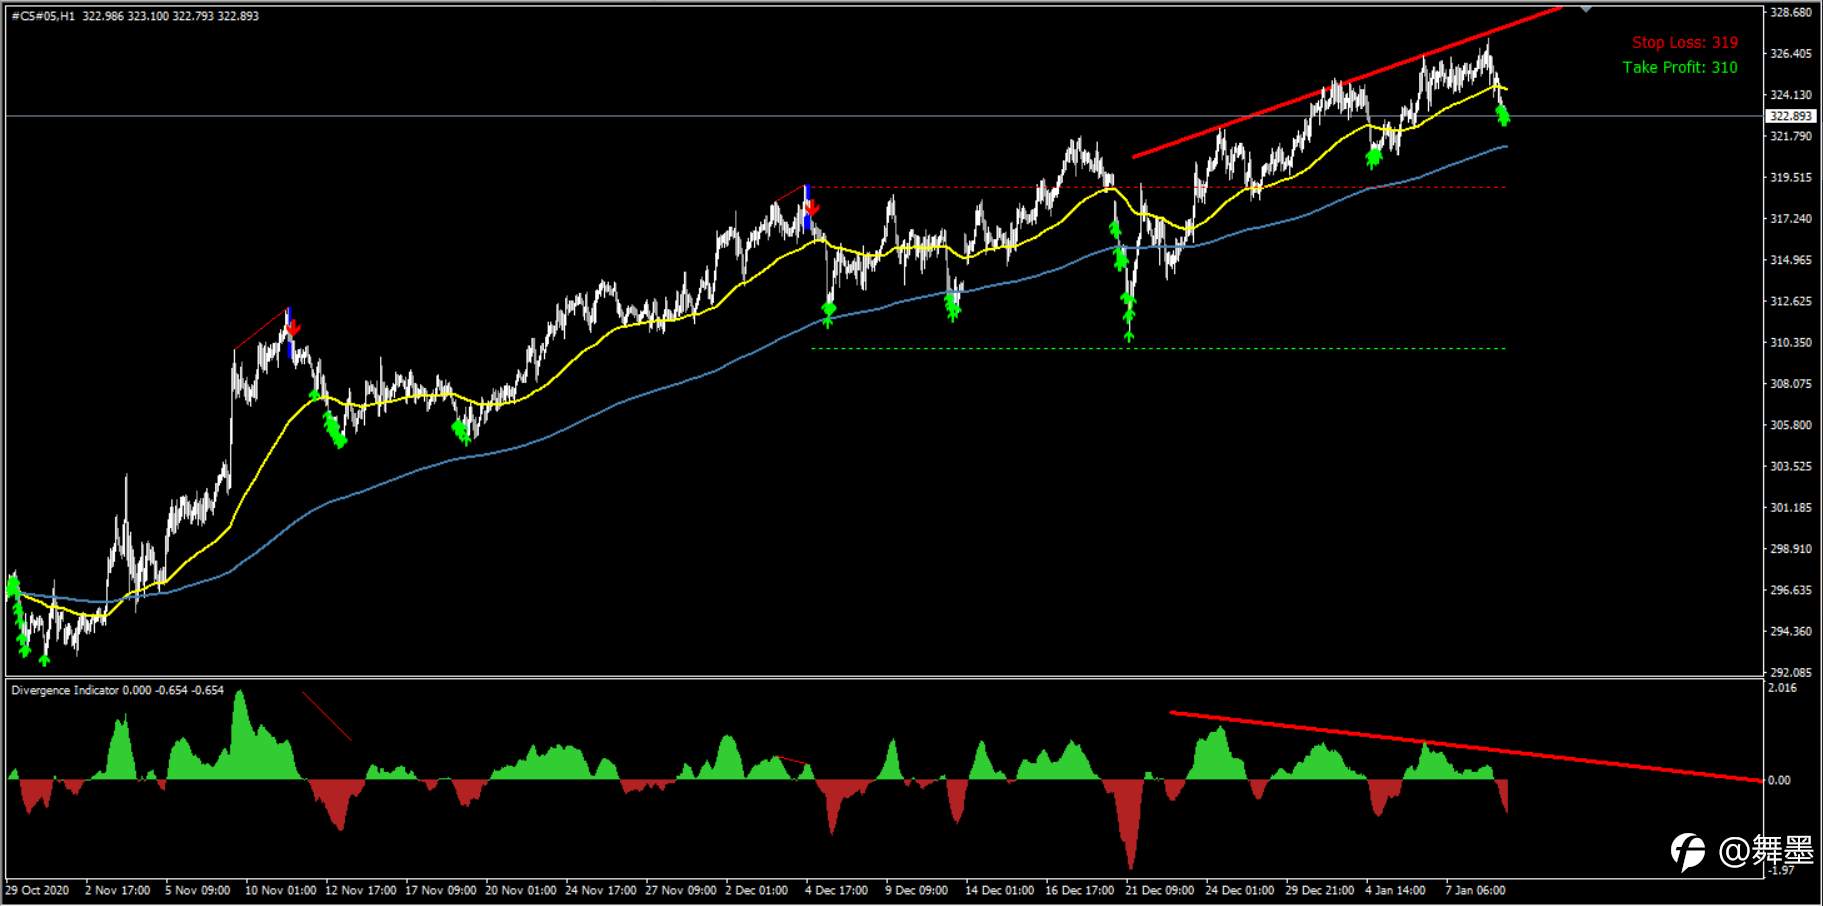1823x906 pixels.
Task: Click the 12 Nov 17:00 time label
Action: 360,890
